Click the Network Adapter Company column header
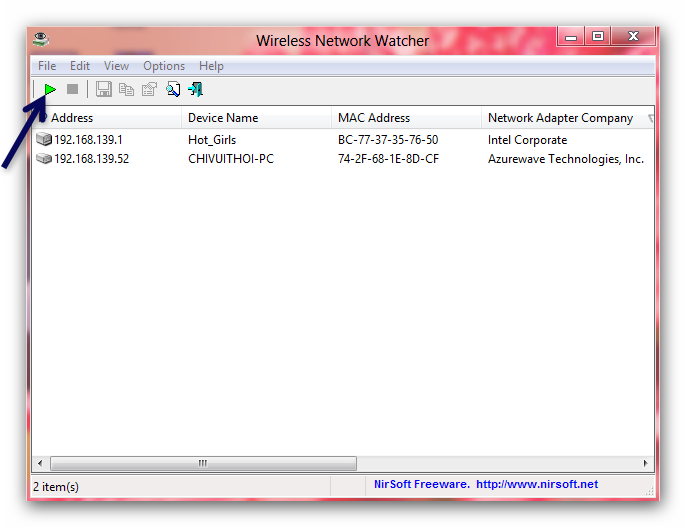The image size is (686, 527). tap(560, 118)
